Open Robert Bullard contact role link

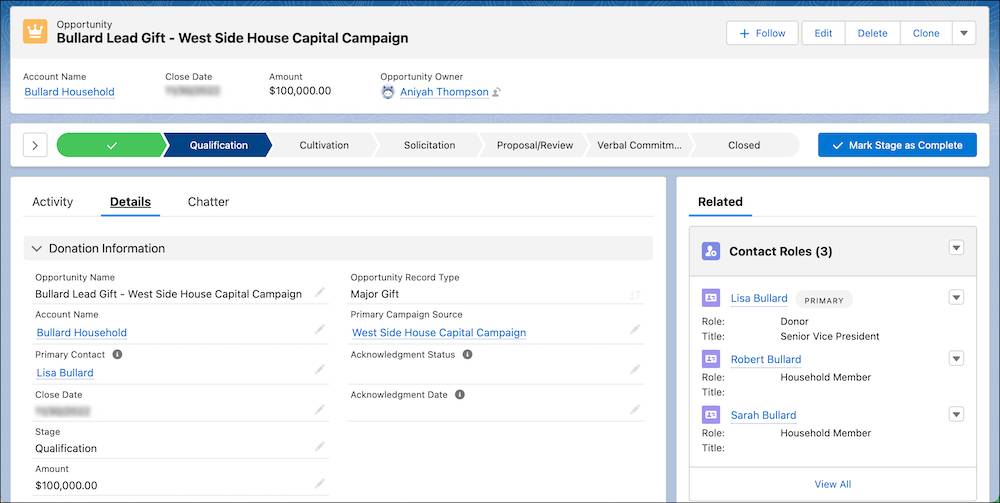tap(766, 360)
